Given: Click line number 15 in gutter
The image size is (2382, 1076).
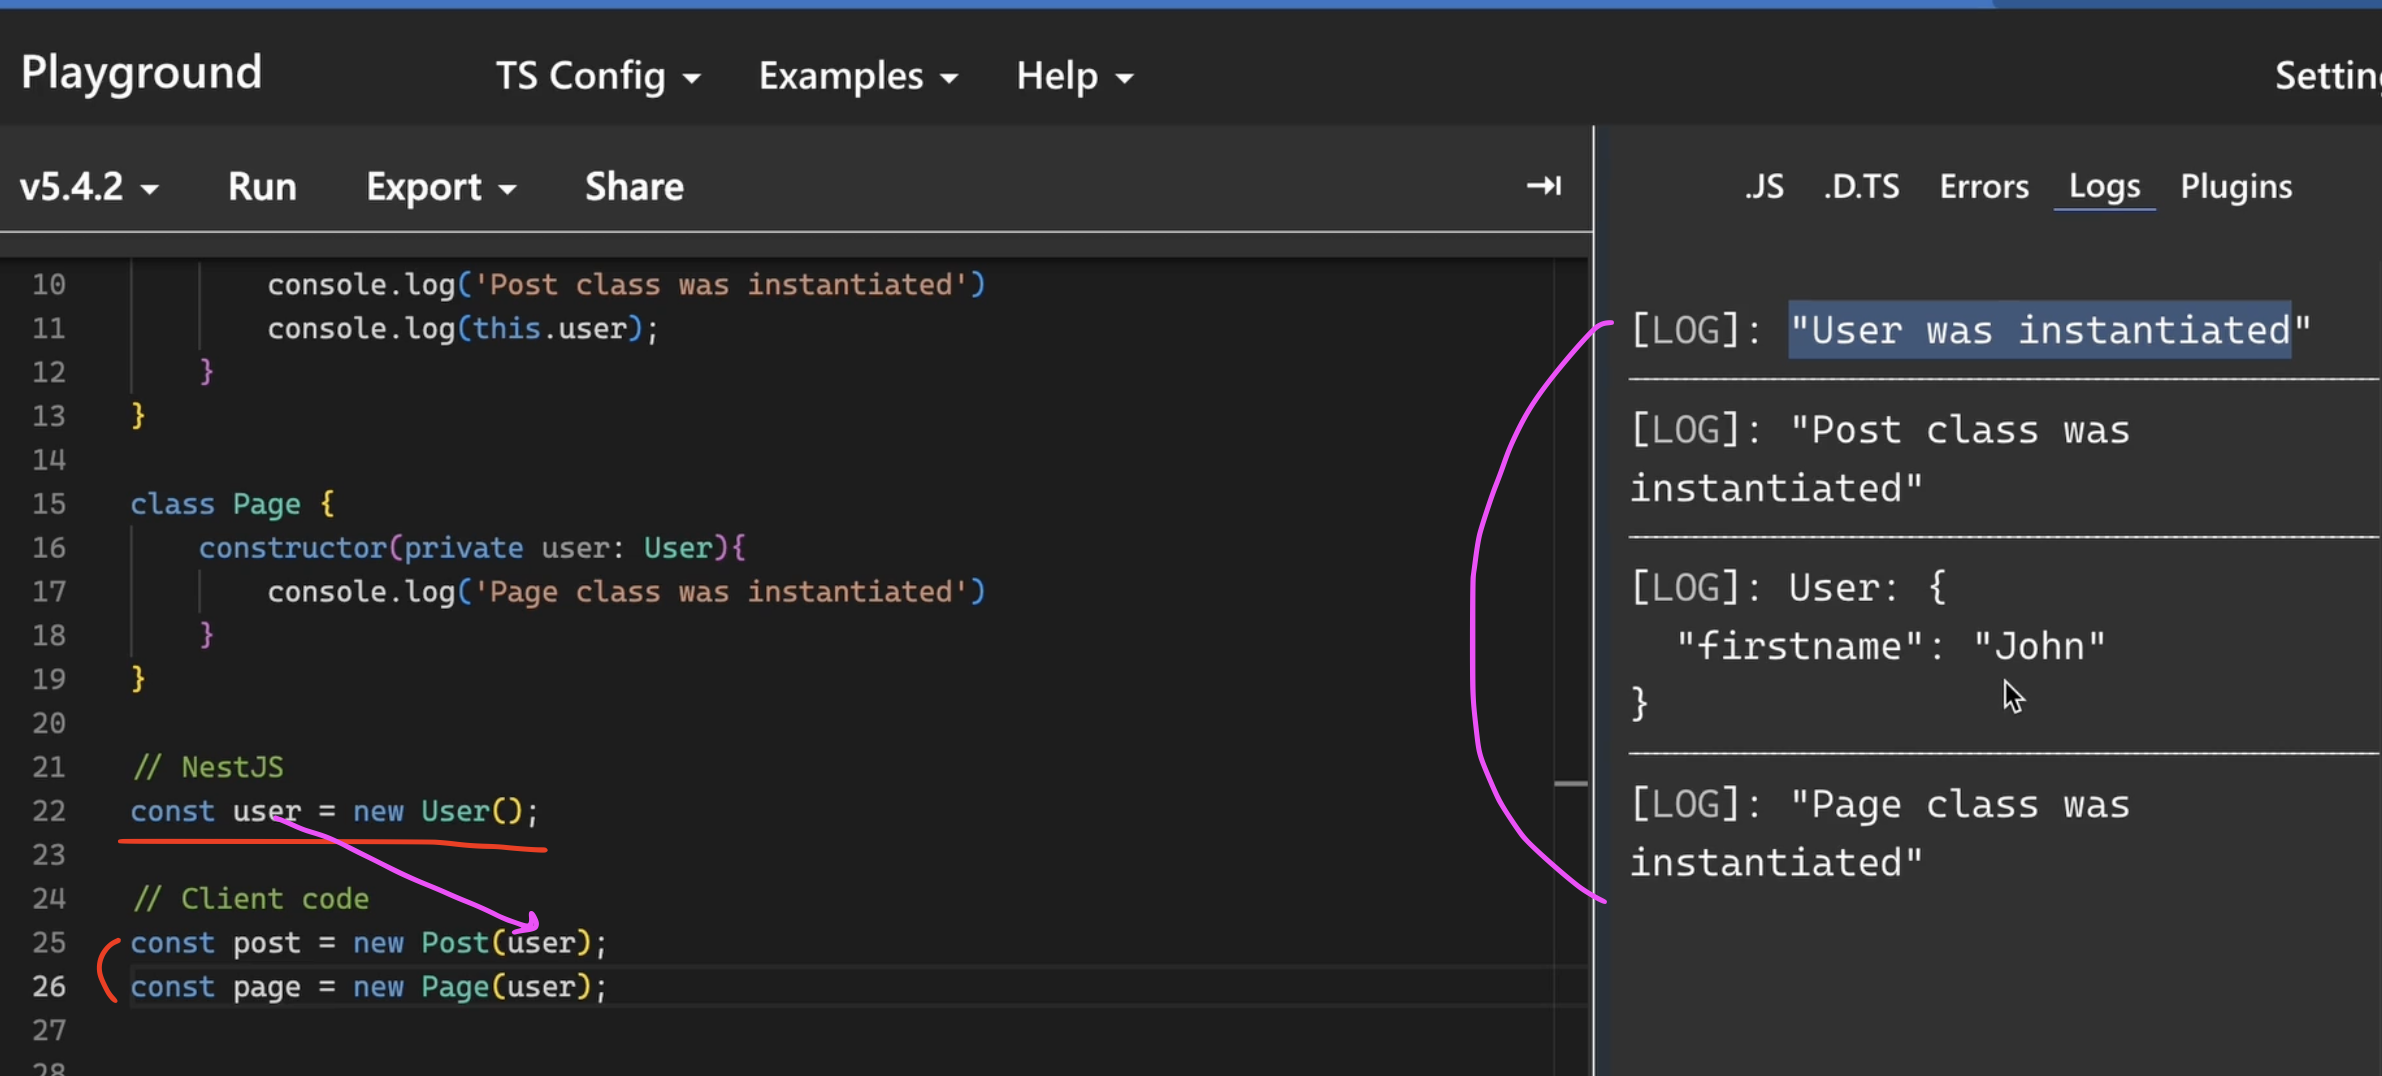Looking at the screenshot, I should (x=48, y=503).
